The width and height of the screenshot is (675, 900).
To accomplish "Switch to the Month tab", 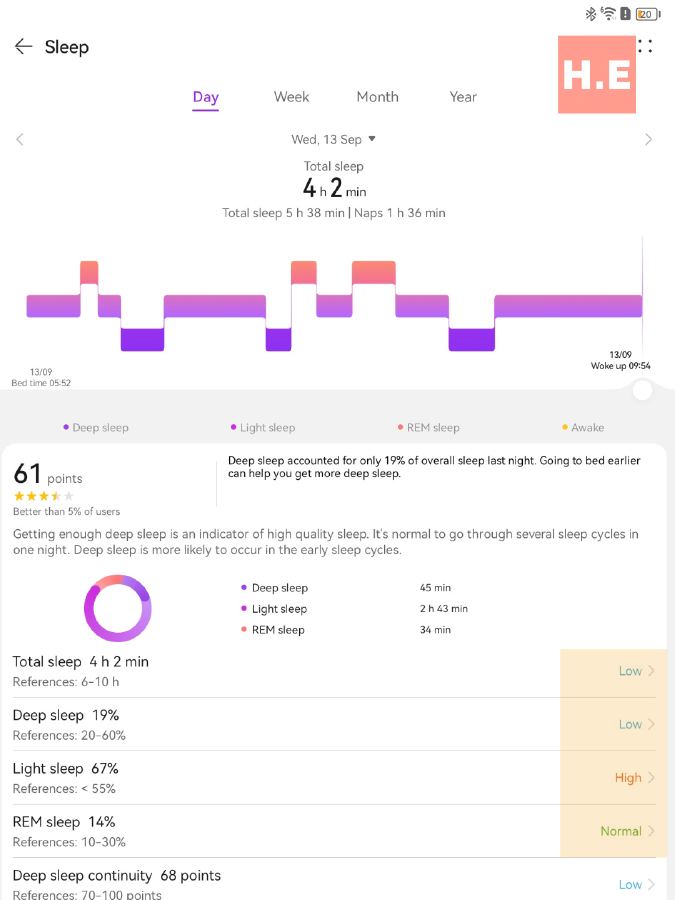I will (377, 97).
